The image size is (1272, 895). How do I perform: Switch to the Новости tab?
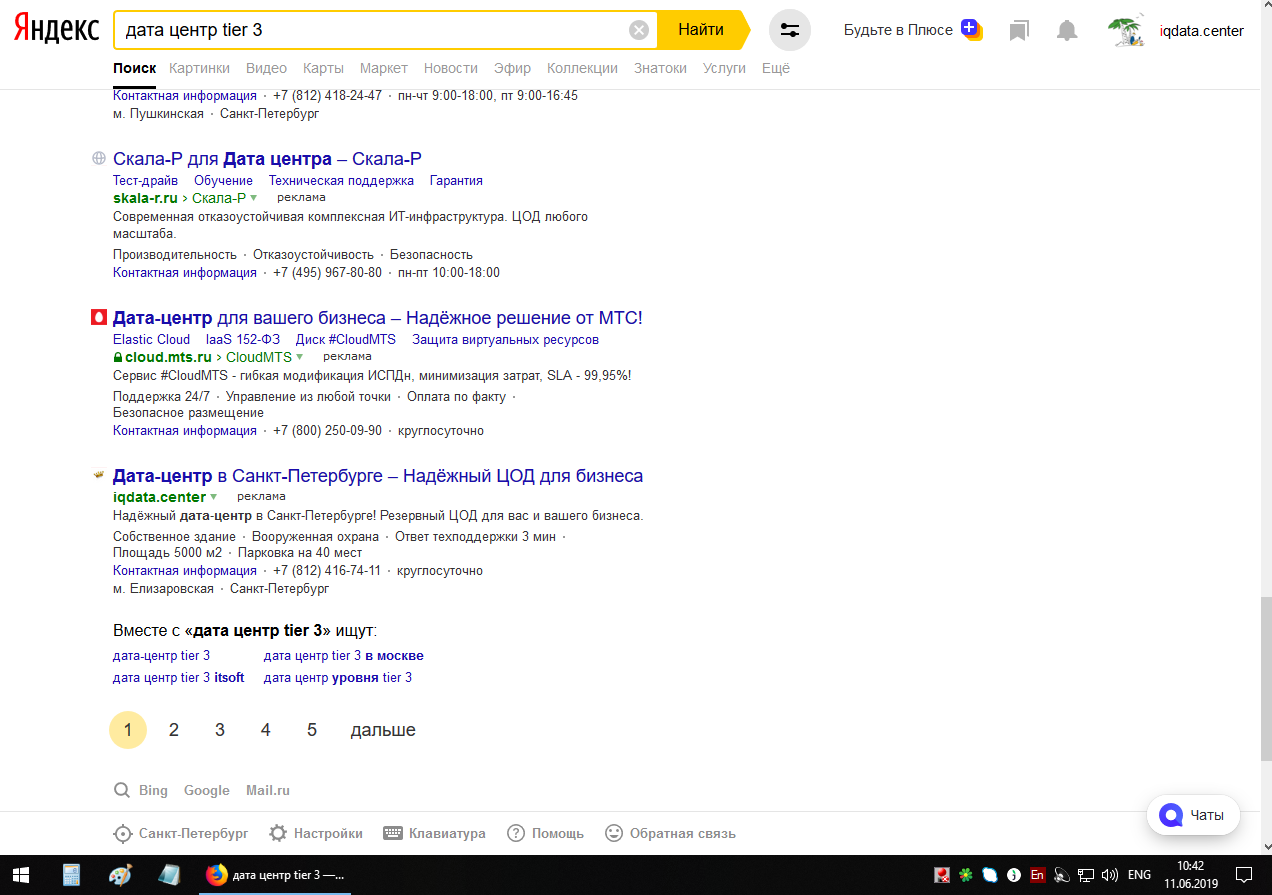[451, 68]
